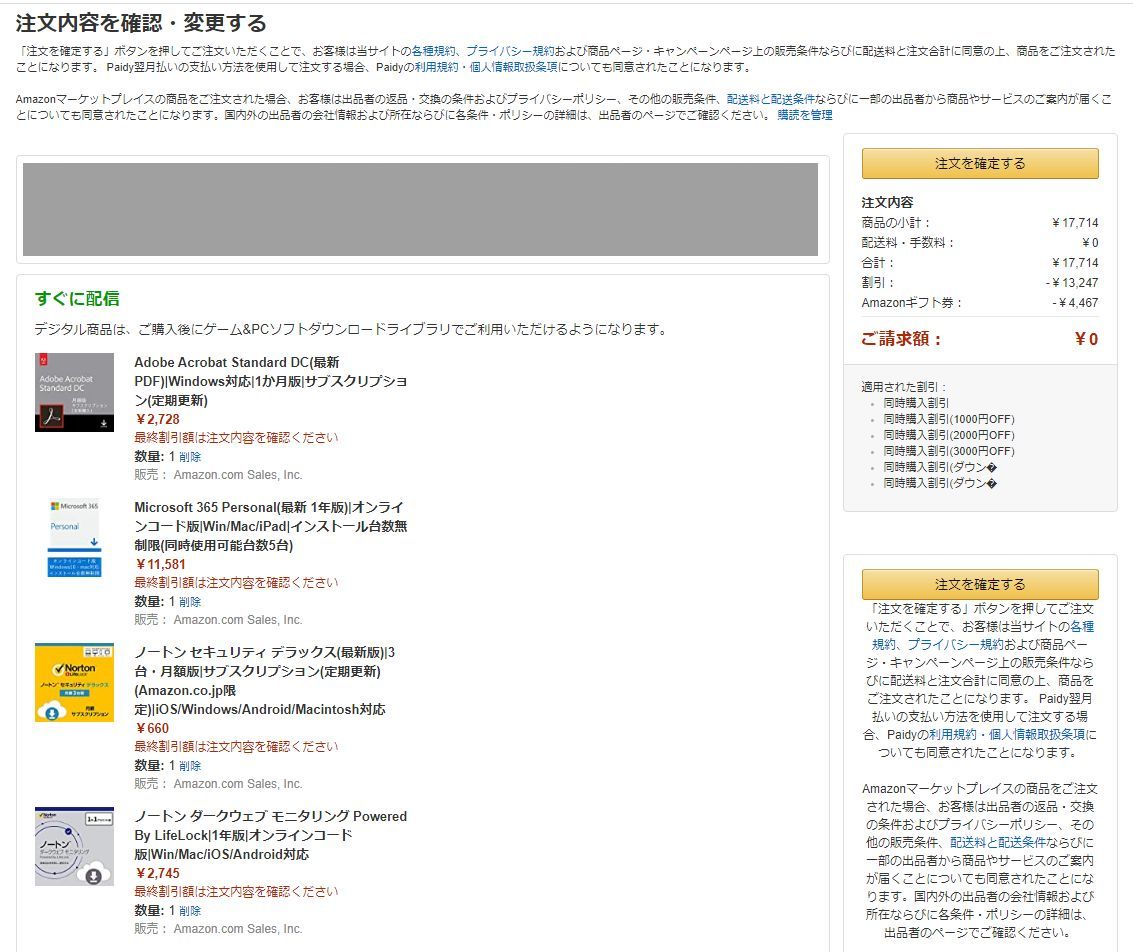Viewport: 1133px width, 952px height.
Task: Open 配送料と配送条件 link in top paragraph
Action: click(770, 99)
